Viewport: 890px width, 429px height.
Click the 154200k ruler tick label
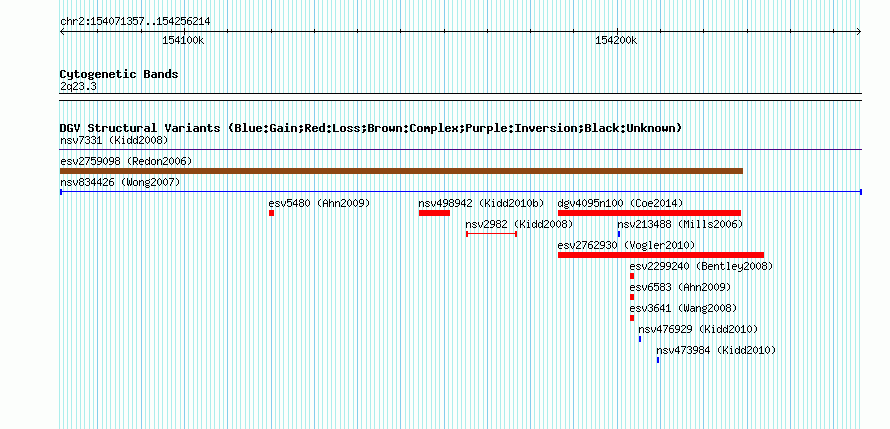coord(616,40)
